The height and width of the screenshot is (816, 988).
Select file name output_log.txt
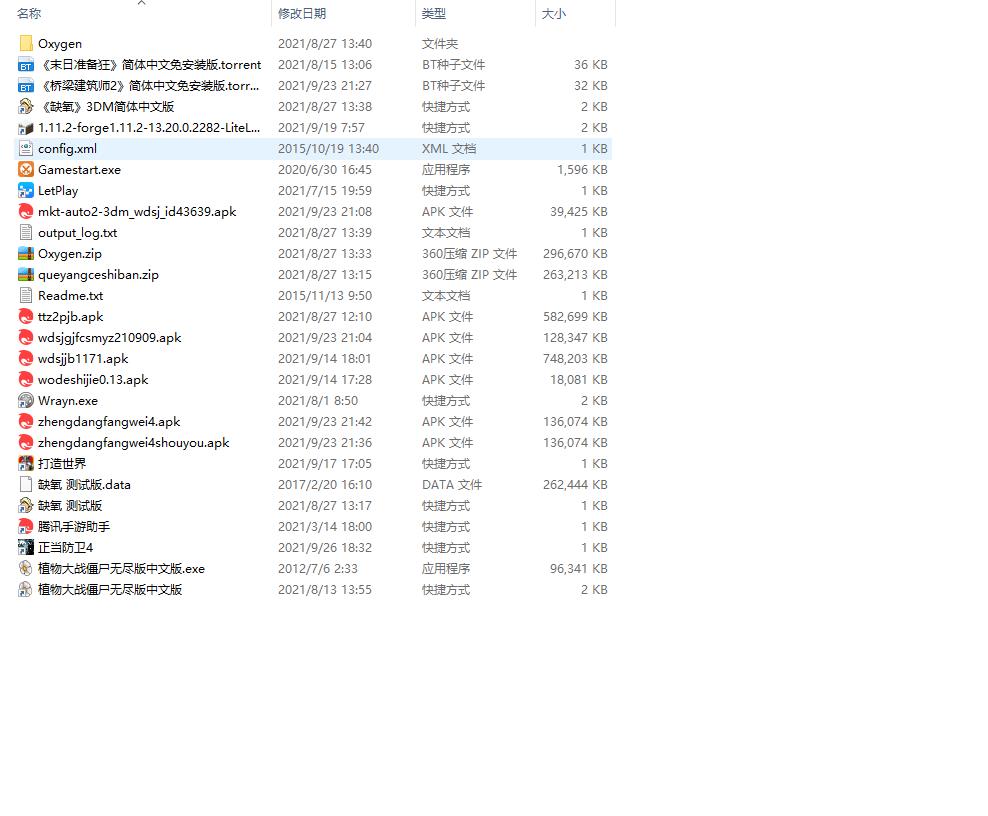(x=78, y=233)
